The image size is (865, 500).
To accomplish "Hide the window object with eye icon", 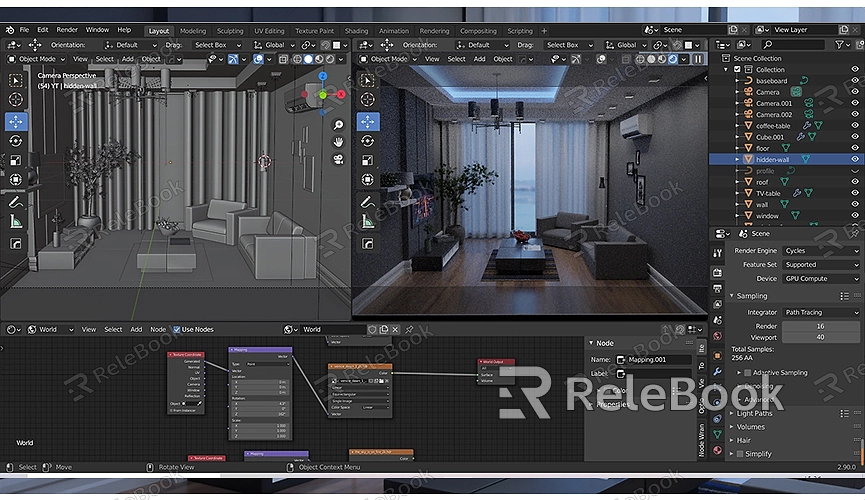I will pyautogui.click(x=855, y=216).
